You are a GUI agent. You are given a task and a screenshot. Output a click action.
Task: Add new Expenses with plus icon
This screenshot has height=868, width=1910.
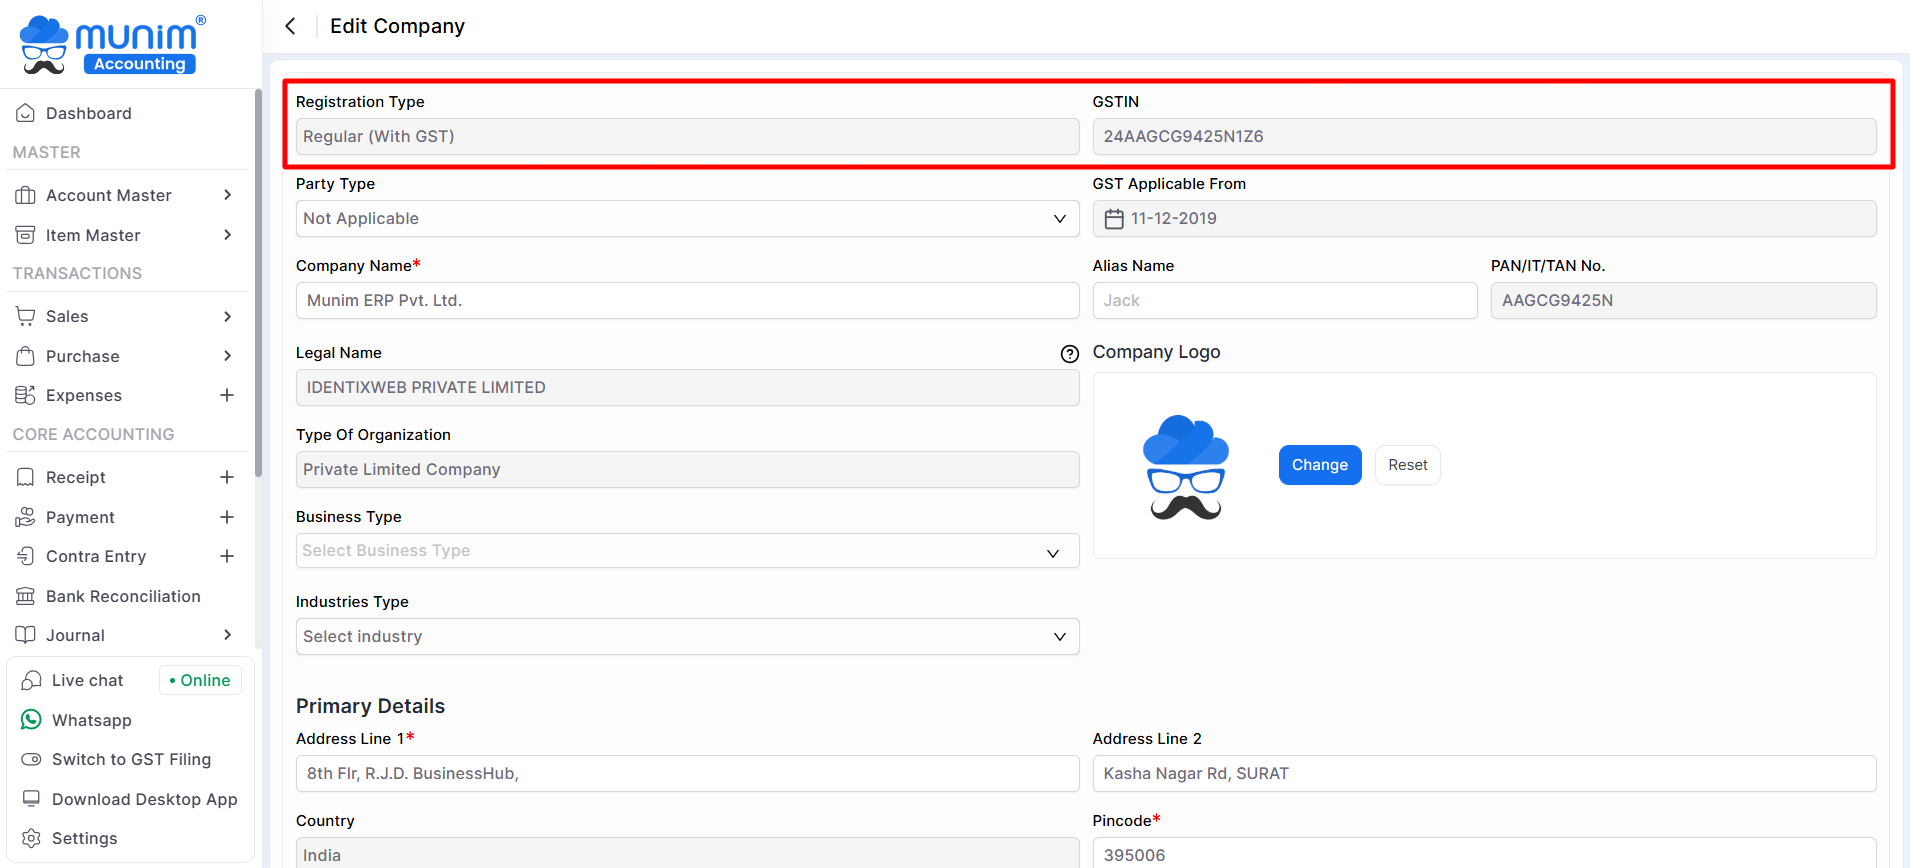point(227,395)
